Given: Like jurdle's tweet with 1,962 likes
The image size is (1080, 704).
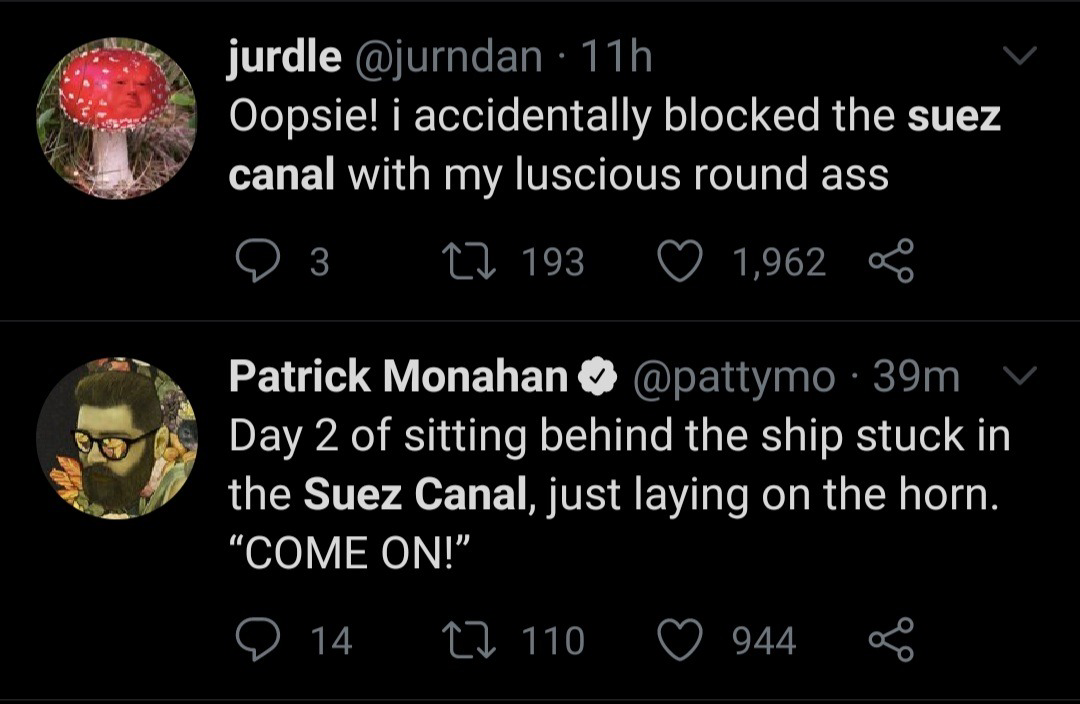Looking at the screenshot, I should tap(681, 261).
